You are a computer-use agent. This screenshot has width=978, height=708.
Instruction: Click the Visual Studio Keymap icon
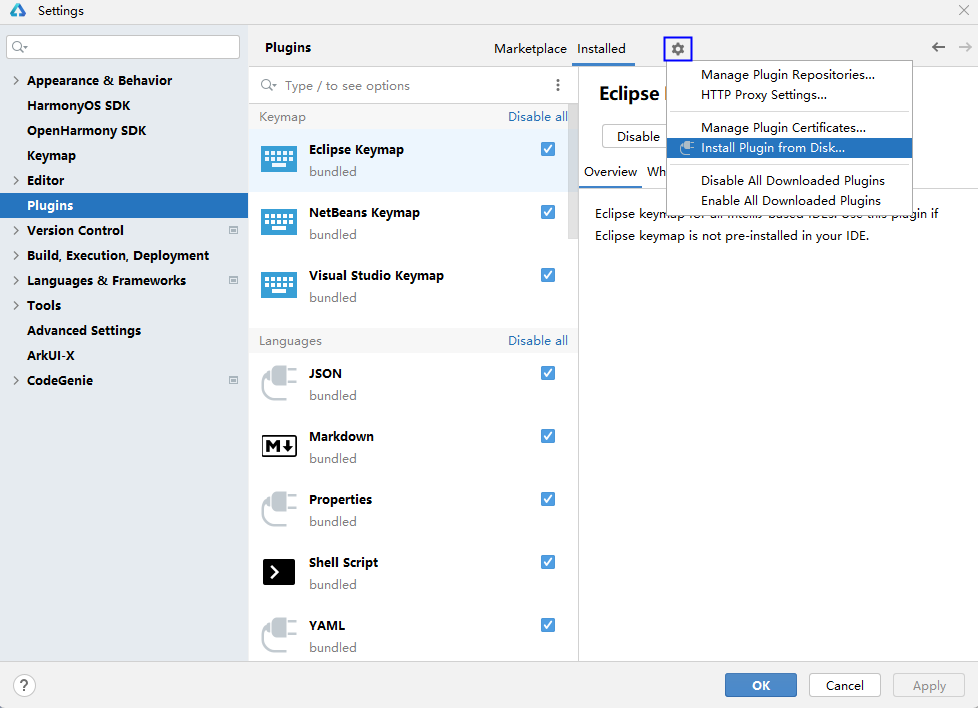click(279, 286)
